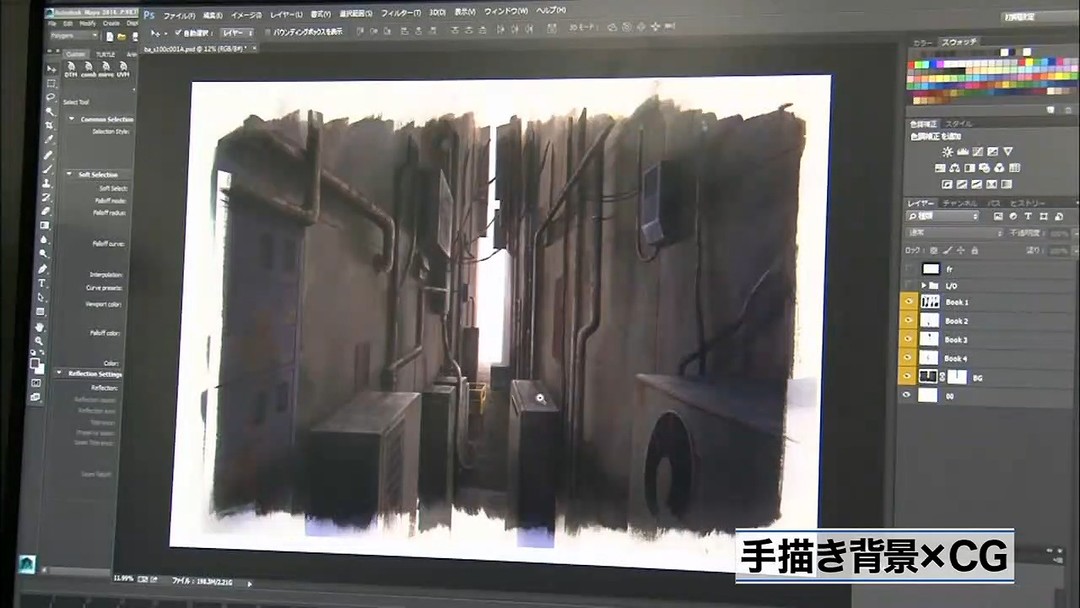Image resolution: width=1080 pixels, height=608 pixels.
Task: Click the DTH shelf icon in Maya
Action: click(x=71, y=70)
